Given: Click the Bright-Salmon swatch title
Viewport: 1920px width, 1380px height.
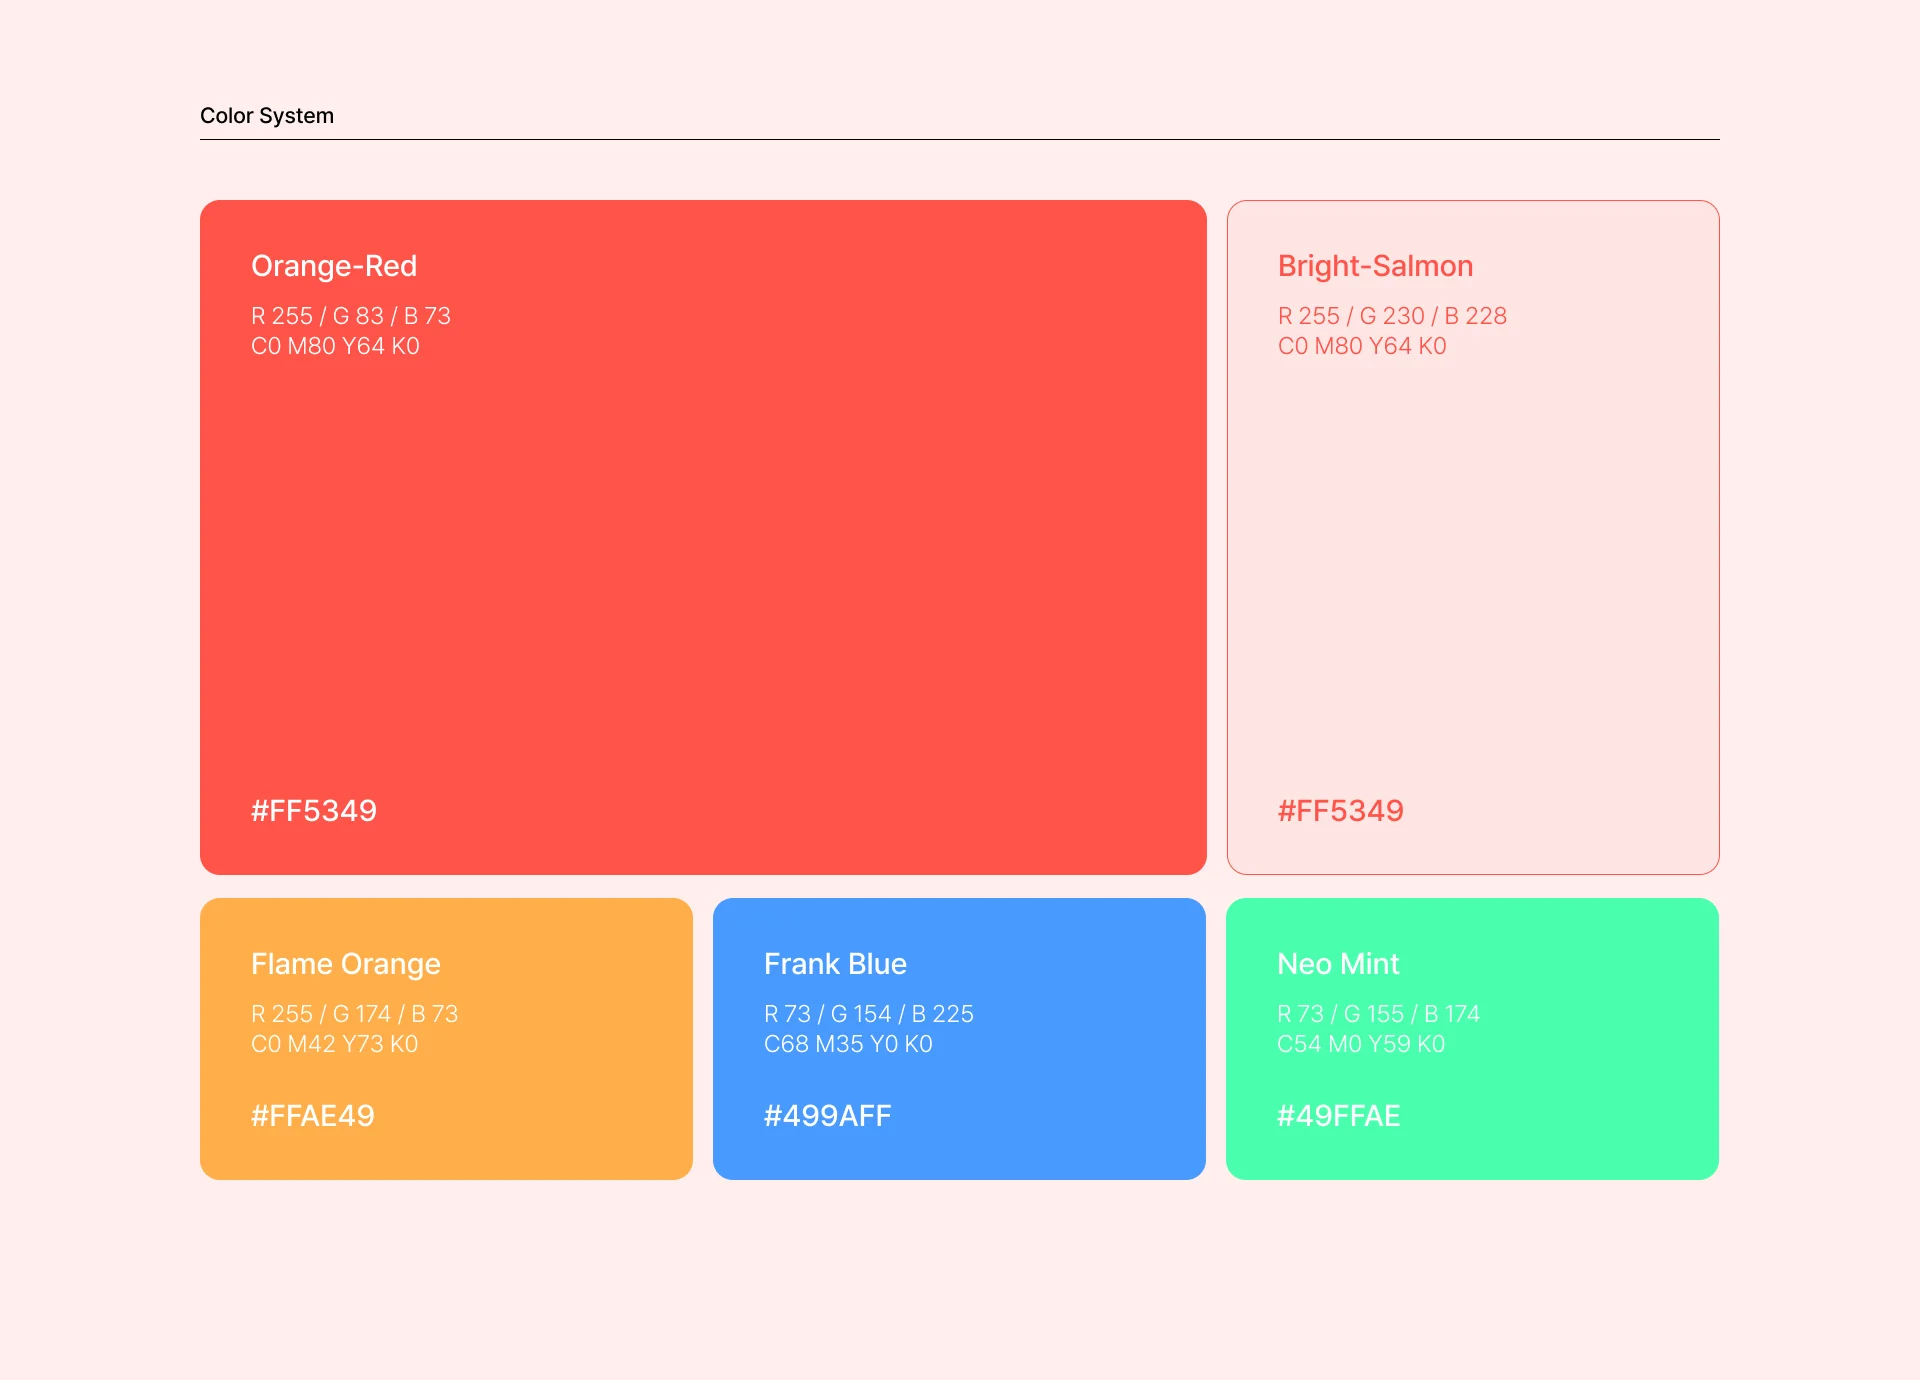Looking at the screenshot, I should (1375, 266).
